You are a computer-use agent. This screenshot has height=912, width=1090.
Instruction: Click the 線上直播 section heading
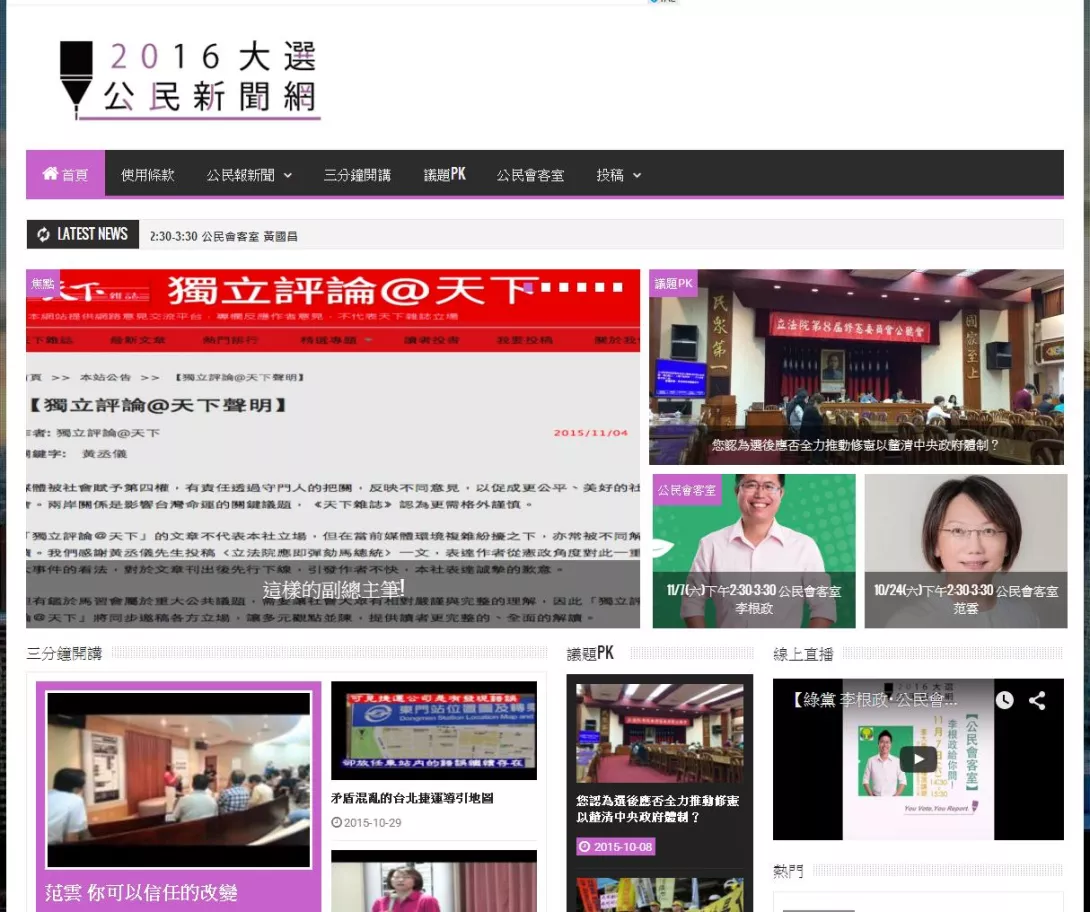point(803,654)
